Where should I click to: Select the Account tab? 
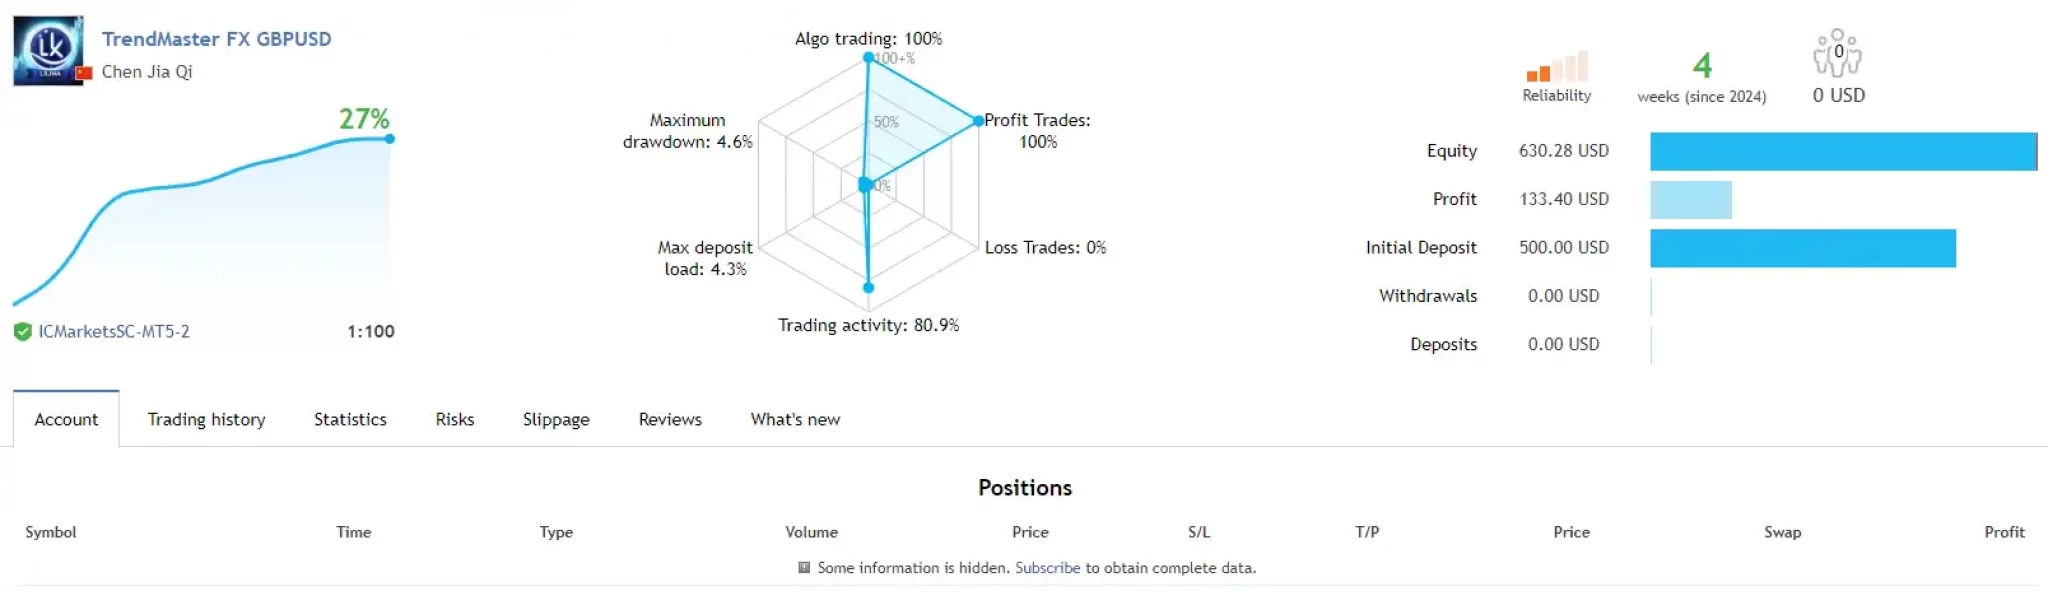pyautogui.click(x=66, y=420)
